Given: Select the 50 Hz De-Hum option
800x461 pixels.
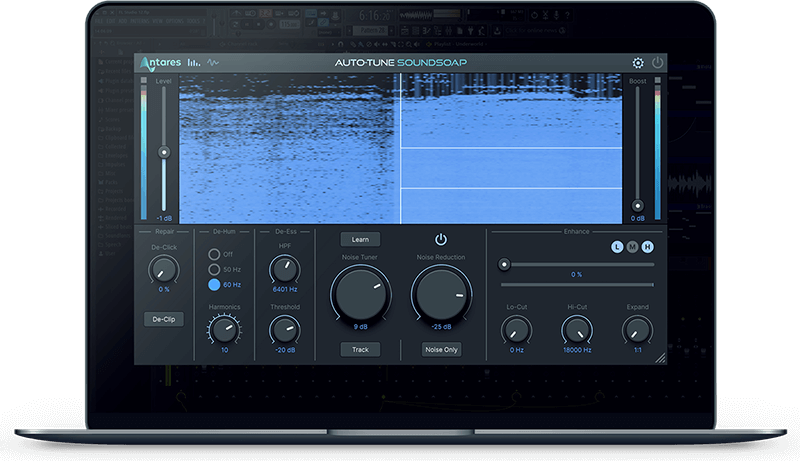Looking at the screenshot, I should [x=214, y=269].
